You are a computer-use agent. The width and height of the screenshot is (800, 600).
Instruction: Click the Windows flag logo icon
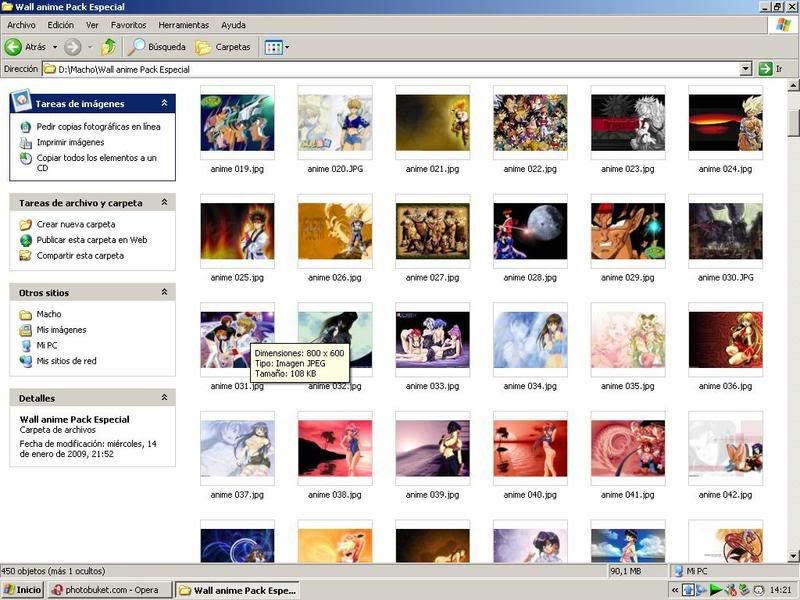(783, 24)
